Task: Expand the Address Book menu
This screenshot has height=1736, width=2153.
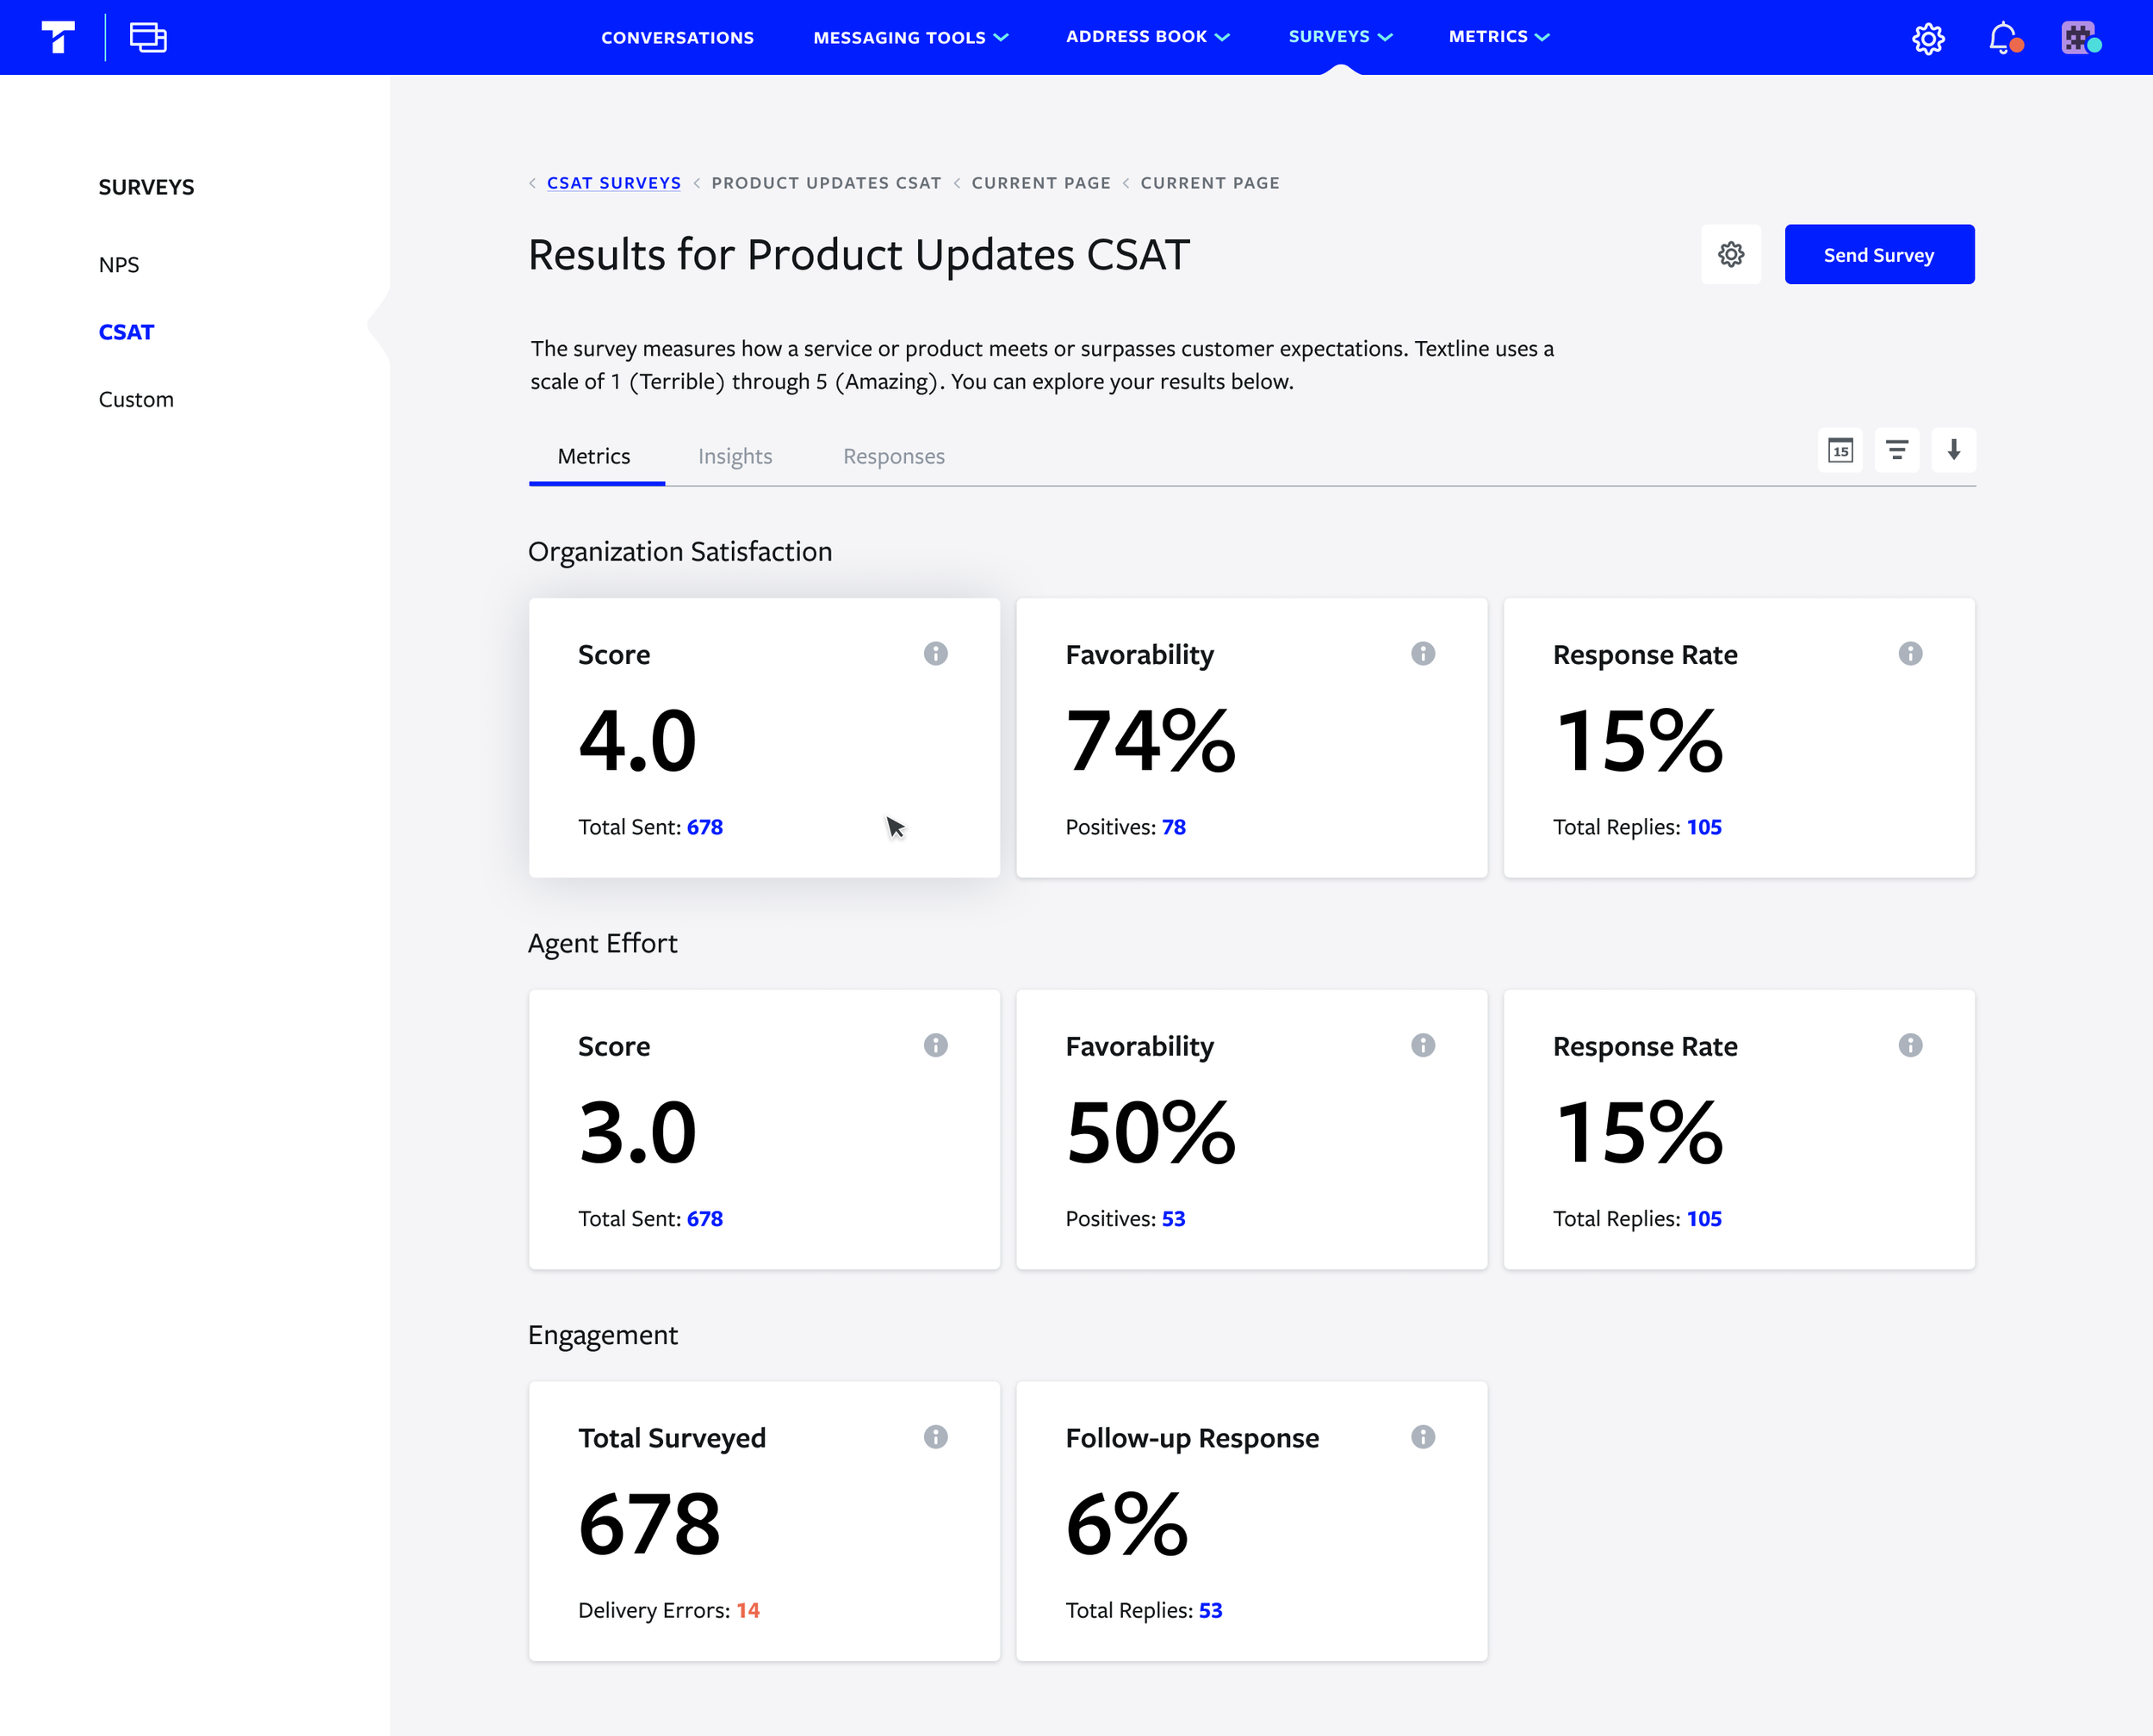Action: pyautogui.click(x=1147, y=37)
